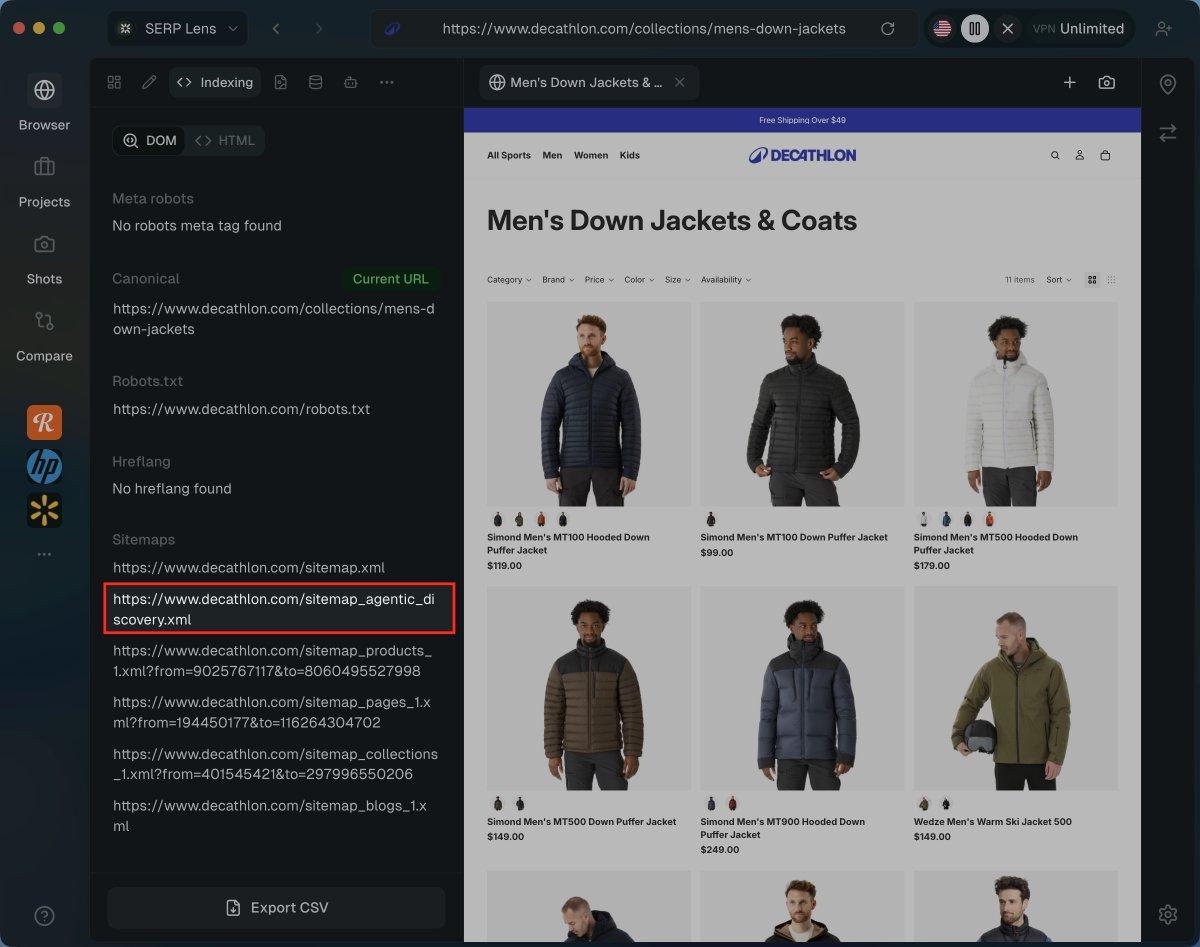Screen dimensions: 1200x947
Task: Expand the Price filter
Action: coord(598,280)
